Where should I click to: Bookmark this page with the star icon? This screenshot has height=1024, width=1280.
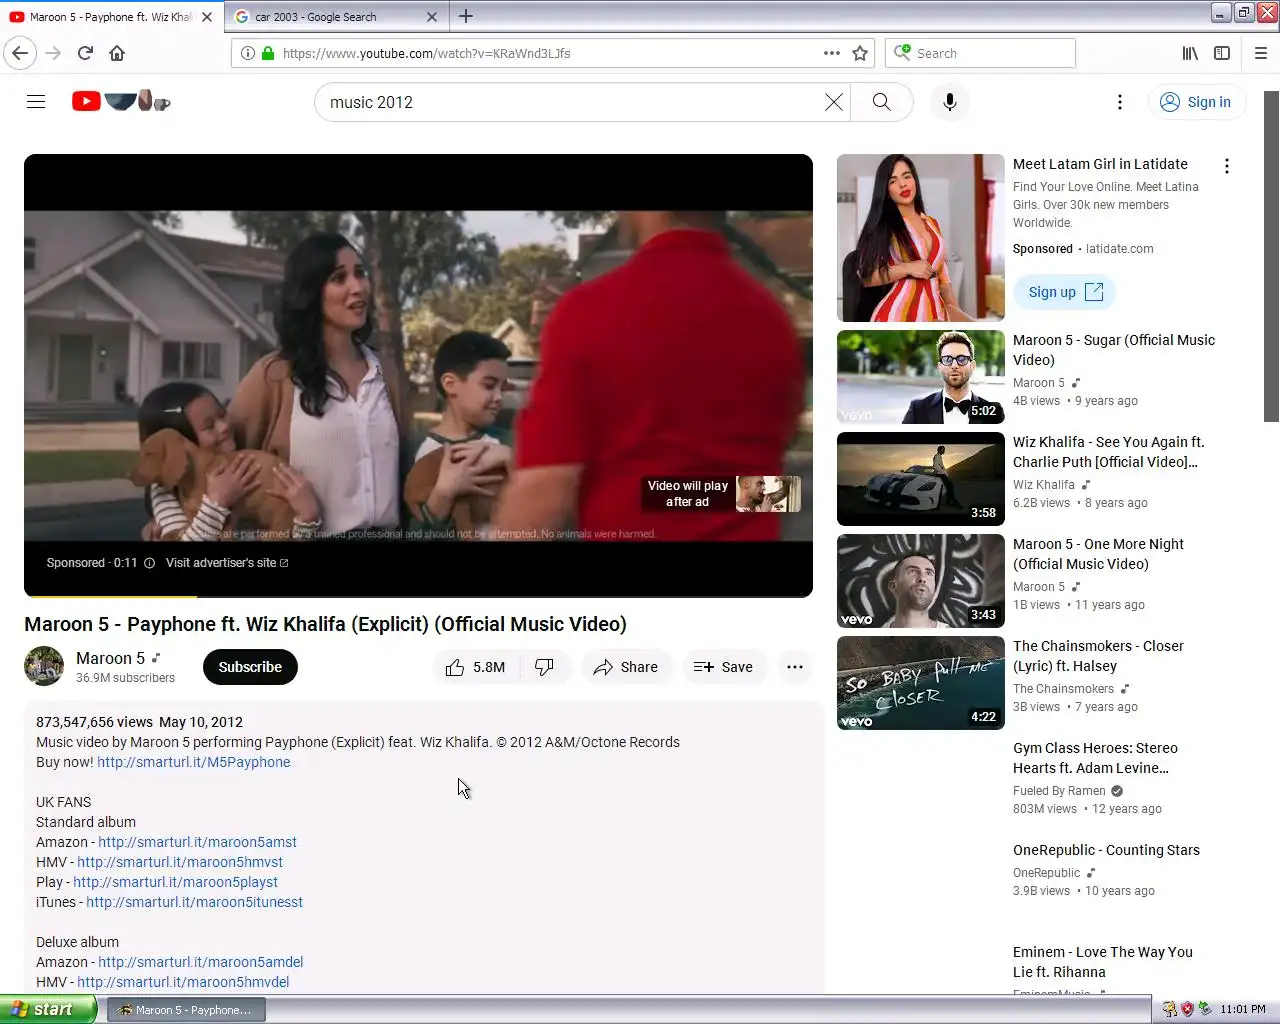(x=860, y=53)
